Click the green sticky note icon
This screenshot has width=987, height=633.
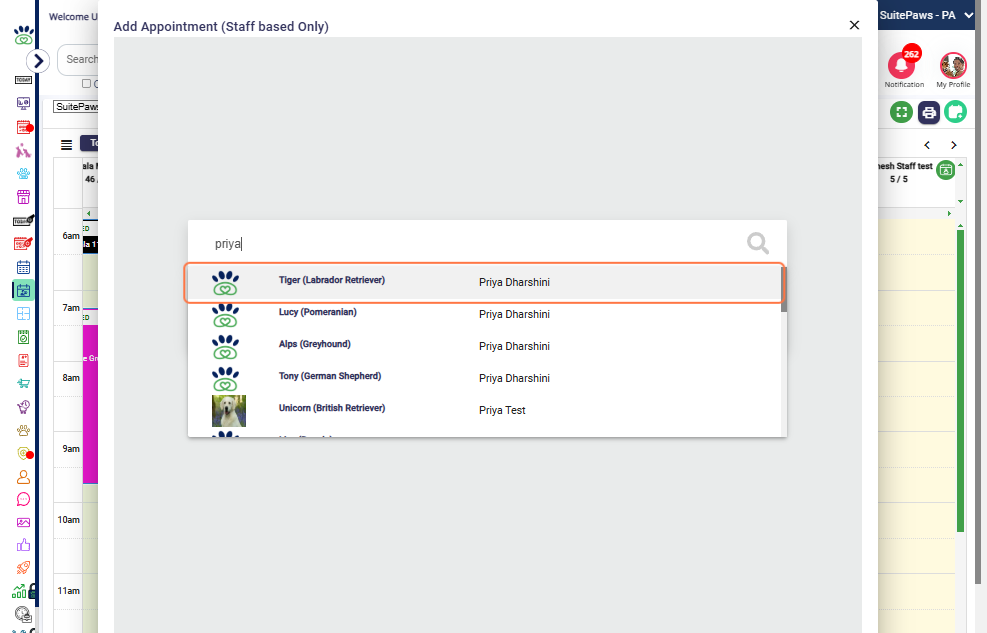(956, 112)
